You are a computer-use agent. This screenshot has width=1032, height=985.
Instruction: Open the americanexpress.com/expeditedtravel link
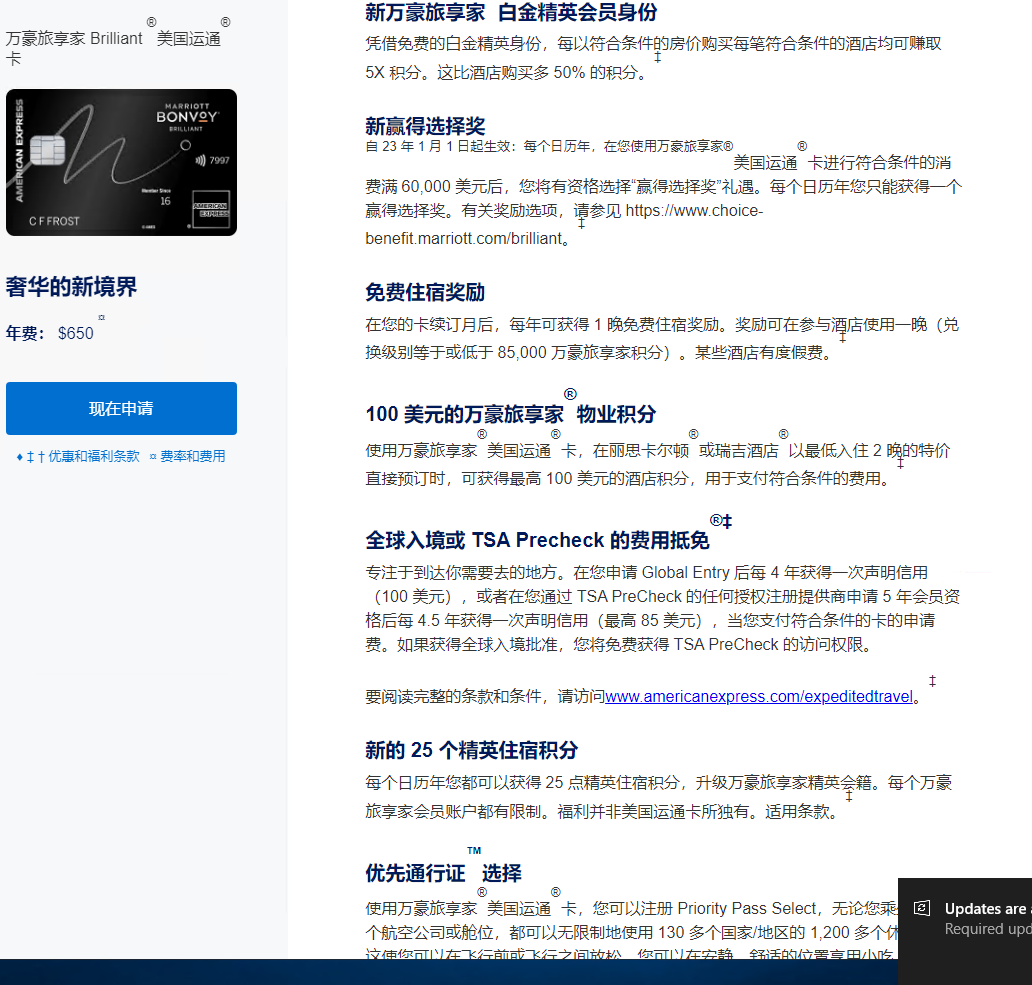coord(759,696)
